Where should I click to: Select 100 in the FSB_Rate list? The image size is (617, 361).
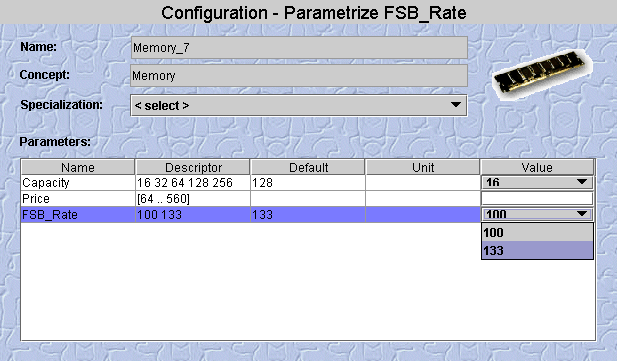pyautogui.click(x=537, y=232)
